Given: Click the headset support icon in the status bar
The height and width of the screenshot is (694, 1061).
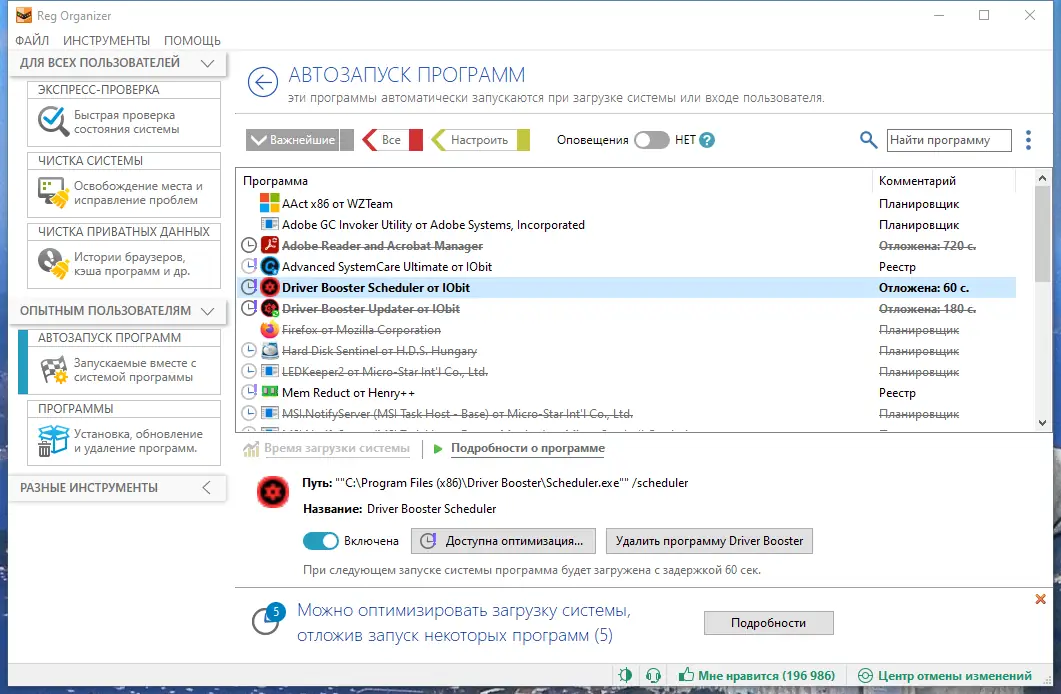Looking at the screenshot, I should (x=653, y=675).
